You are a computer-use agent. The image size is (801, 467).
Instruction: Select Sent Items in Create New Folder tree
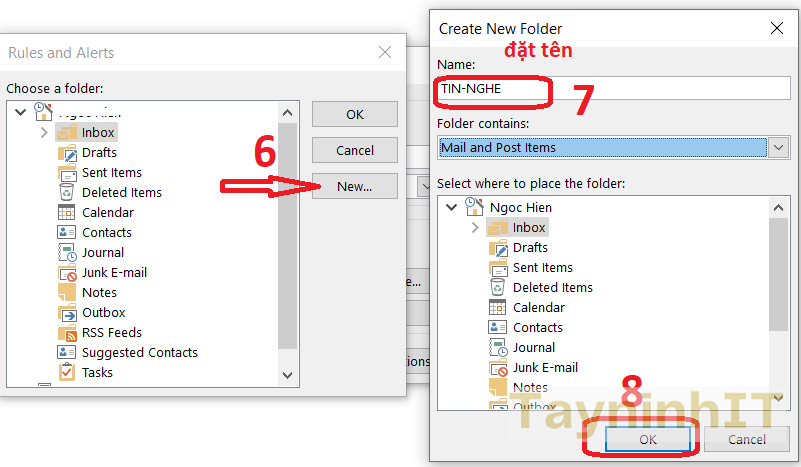[x=542, y=268]
